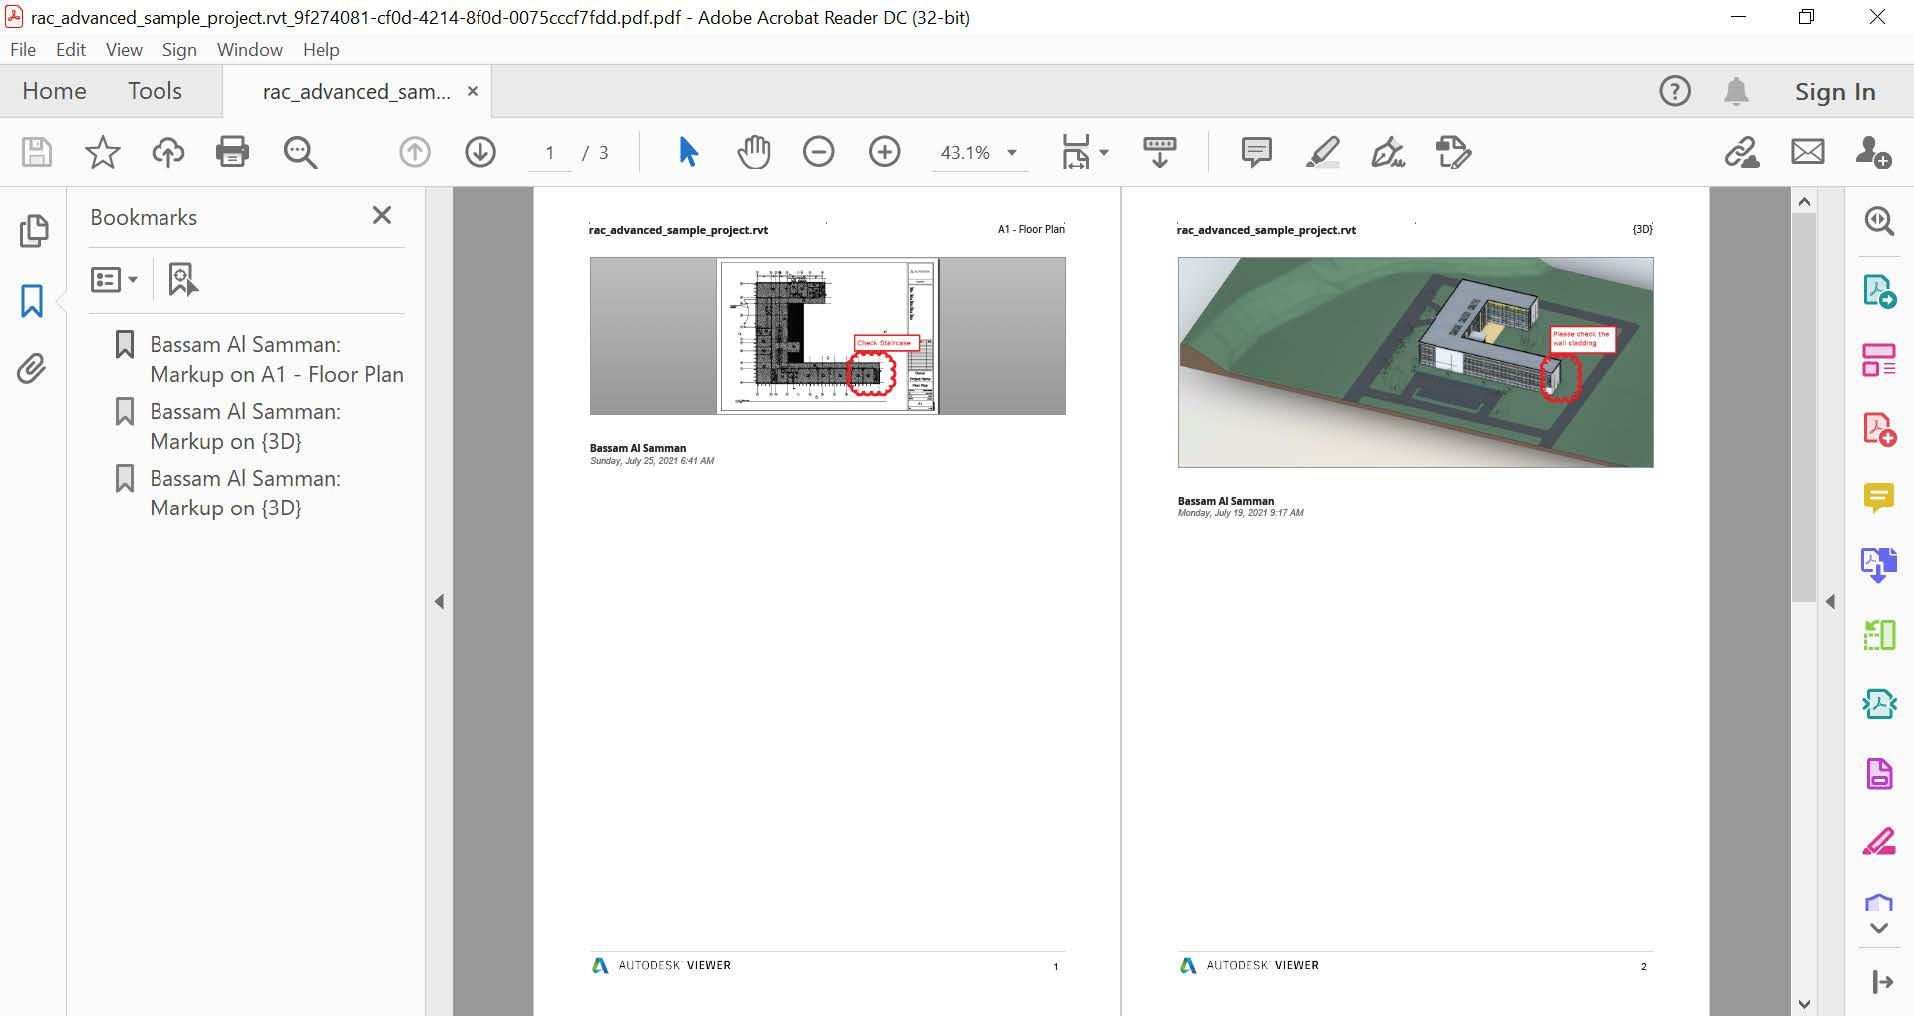Click the floor plan markup image
Image resolution: width=1914 pixels, height=1016 pixels.
pos(828,336)
